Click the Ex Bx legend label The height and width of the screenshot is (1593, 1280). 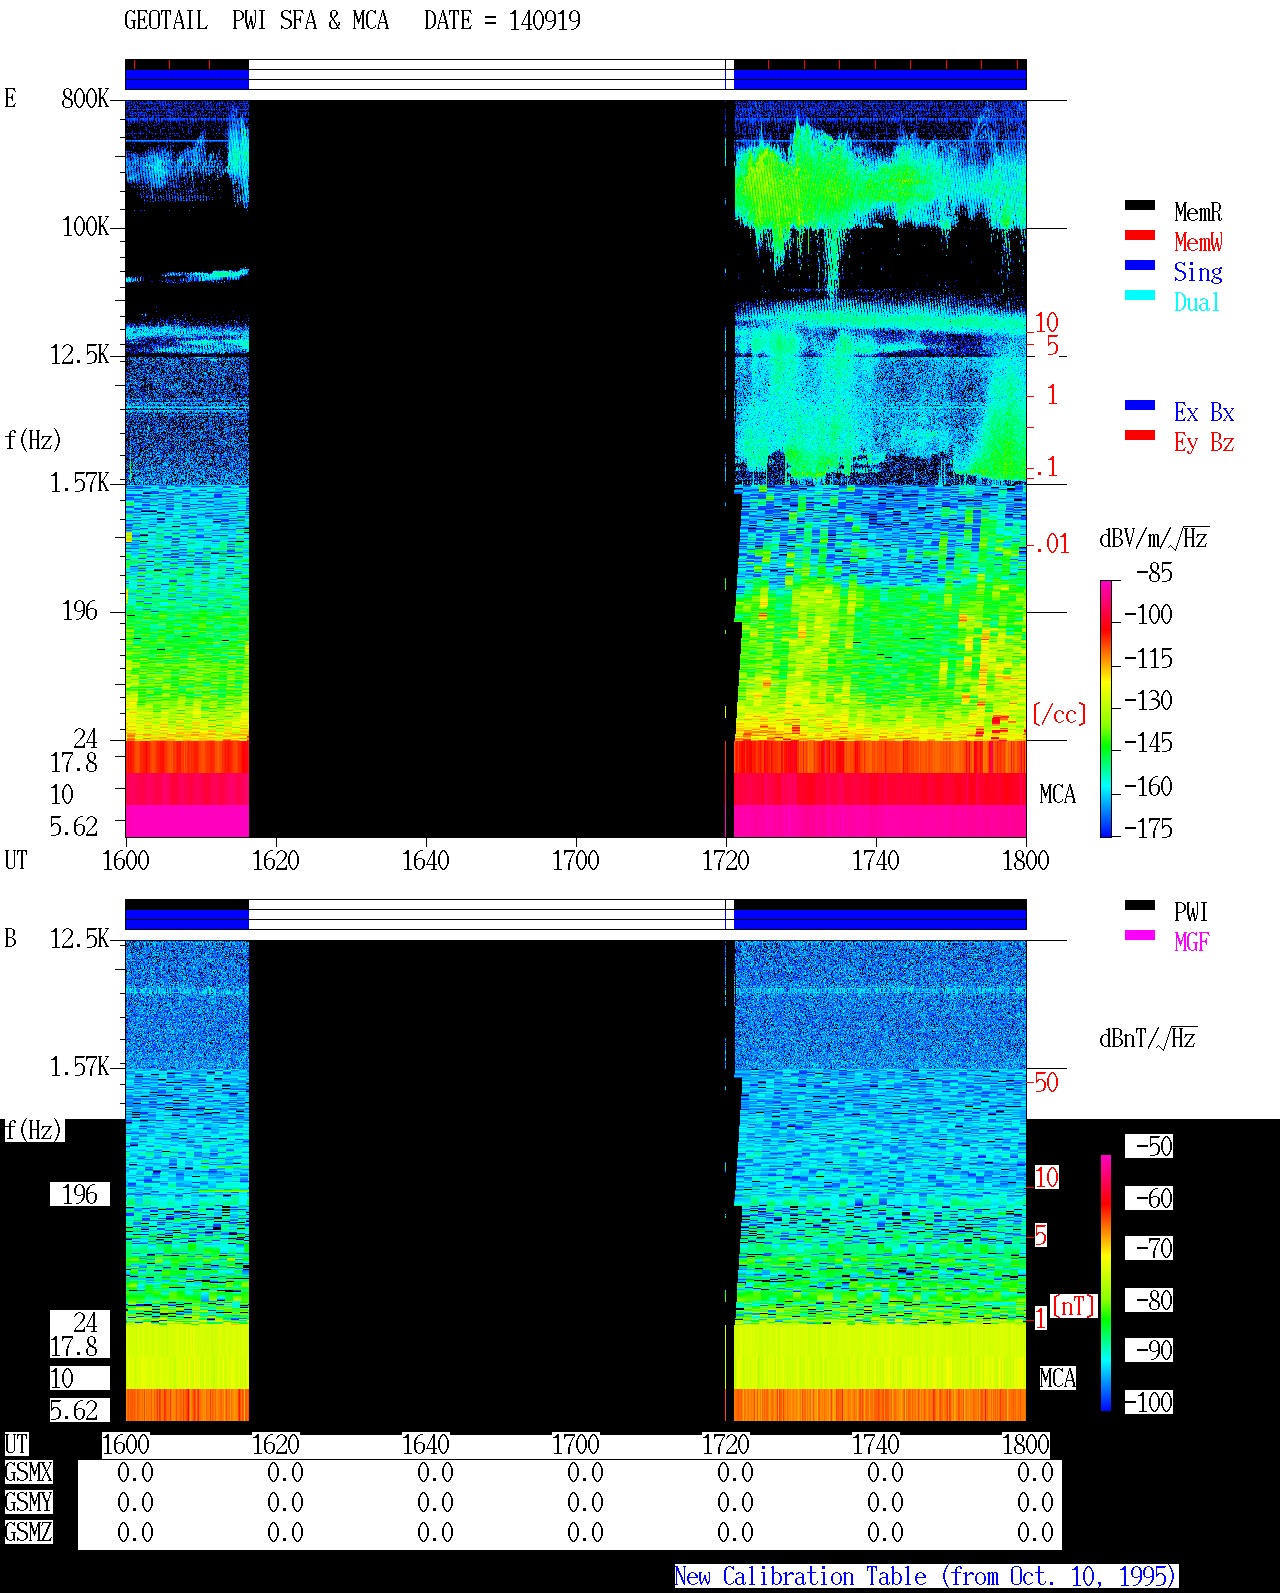click(x=1204, y=412)
